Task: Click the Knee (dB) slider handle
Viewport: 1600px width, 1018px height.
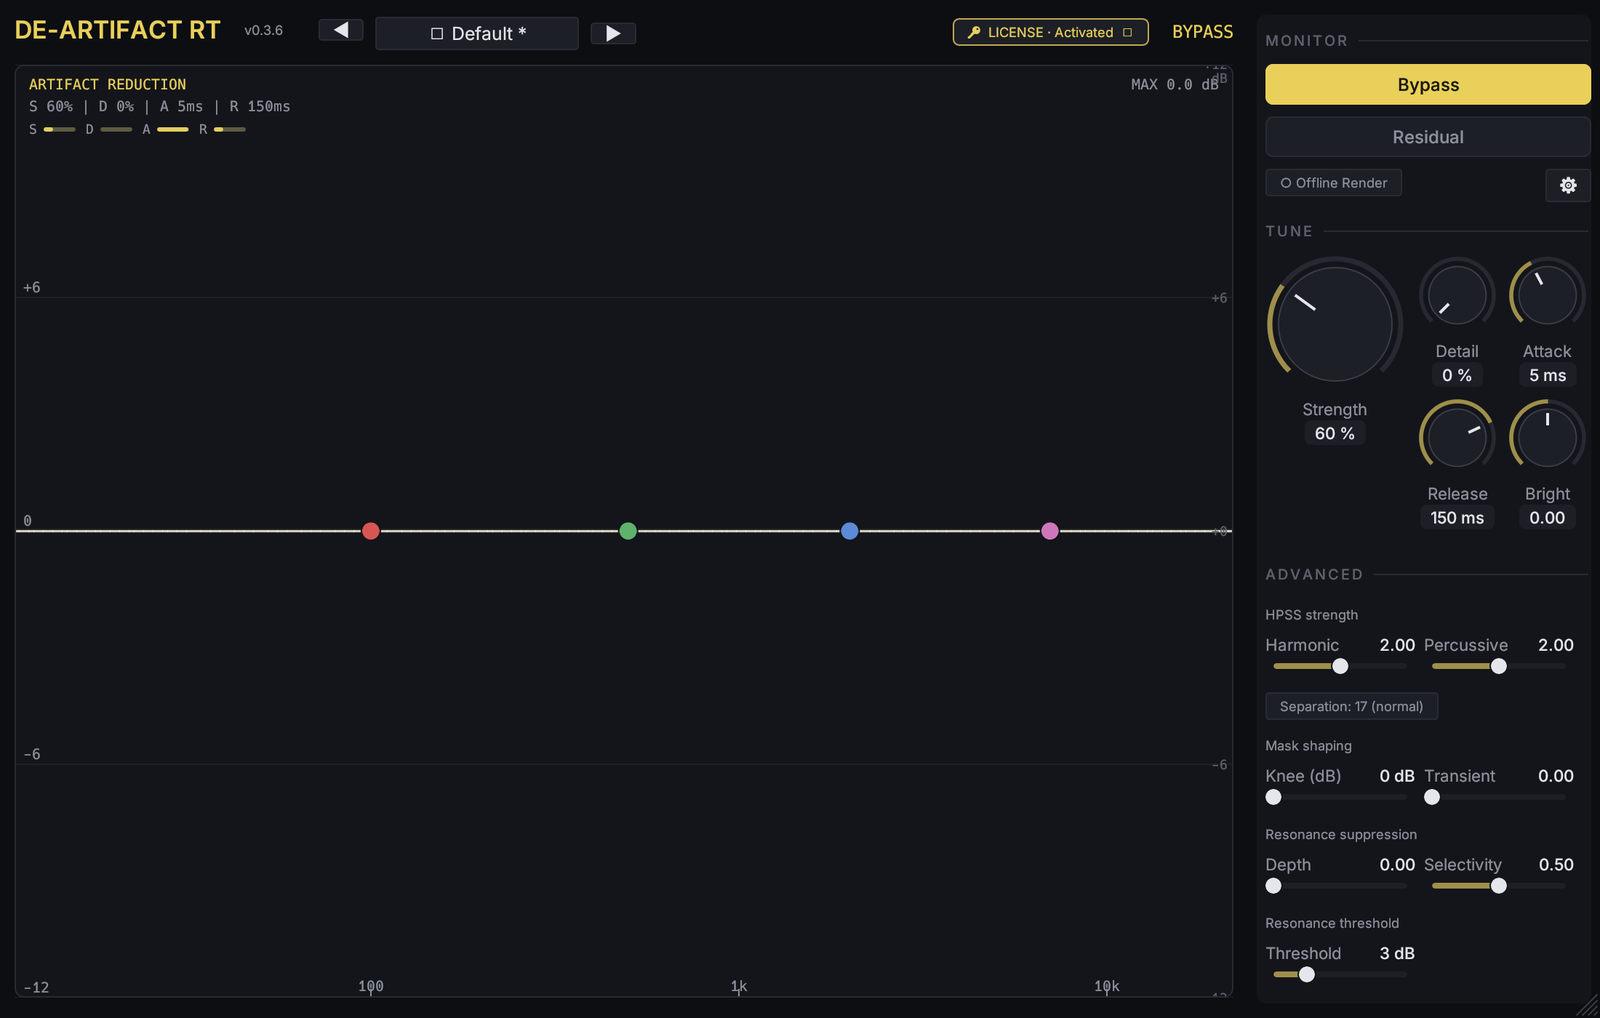Action: [1273, 797]
